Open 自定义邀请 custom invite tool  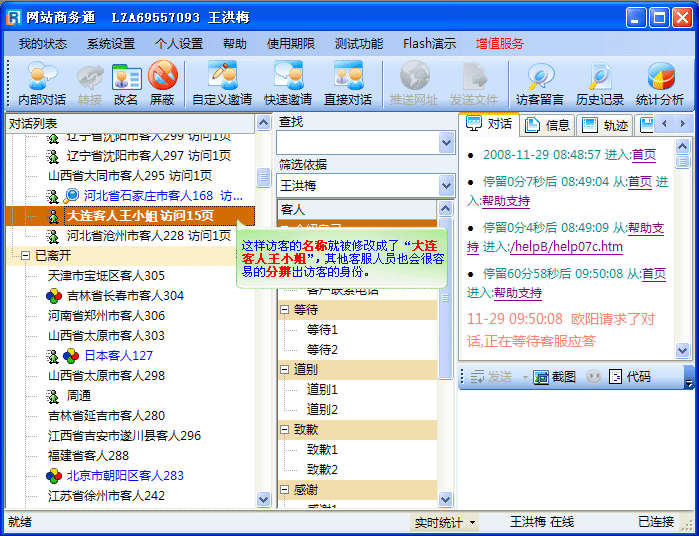click(x=222, y=82)
